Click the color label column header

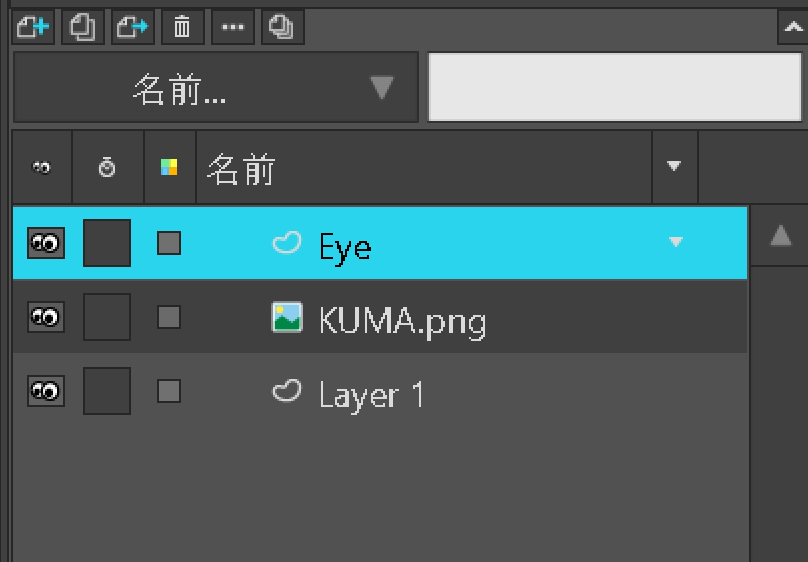pyautogui.click(x=169, y=167)
